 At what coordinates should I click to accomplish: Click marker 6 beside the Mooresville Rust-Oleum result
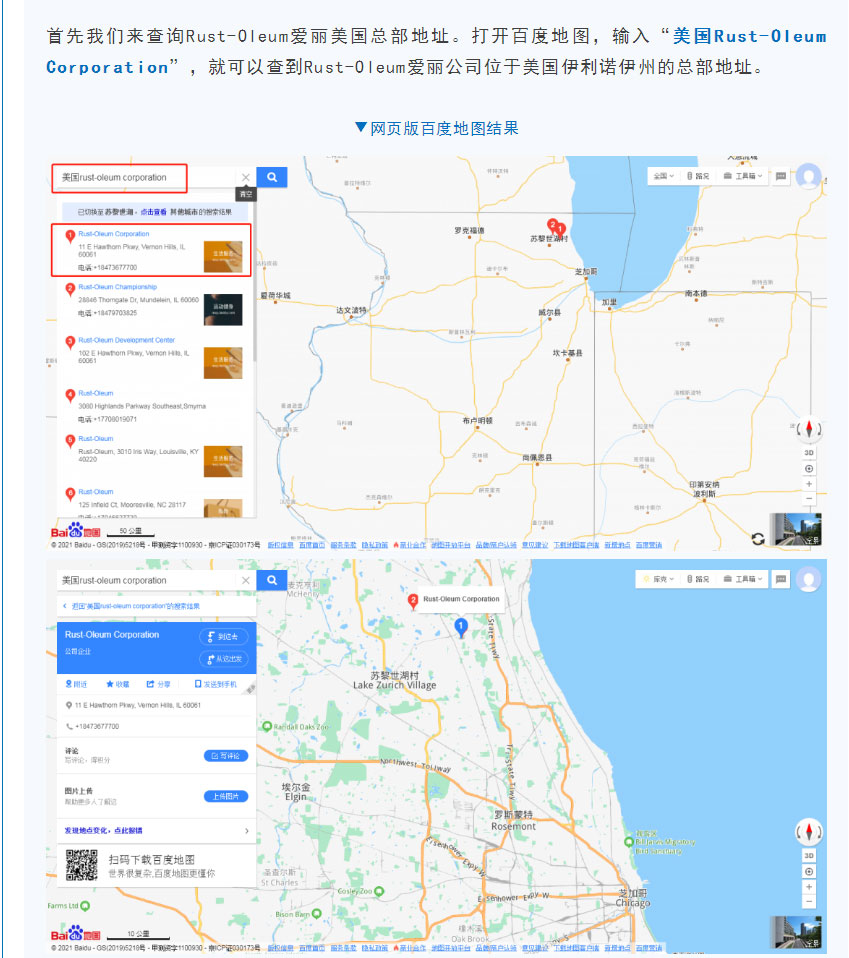pos(70,494)
